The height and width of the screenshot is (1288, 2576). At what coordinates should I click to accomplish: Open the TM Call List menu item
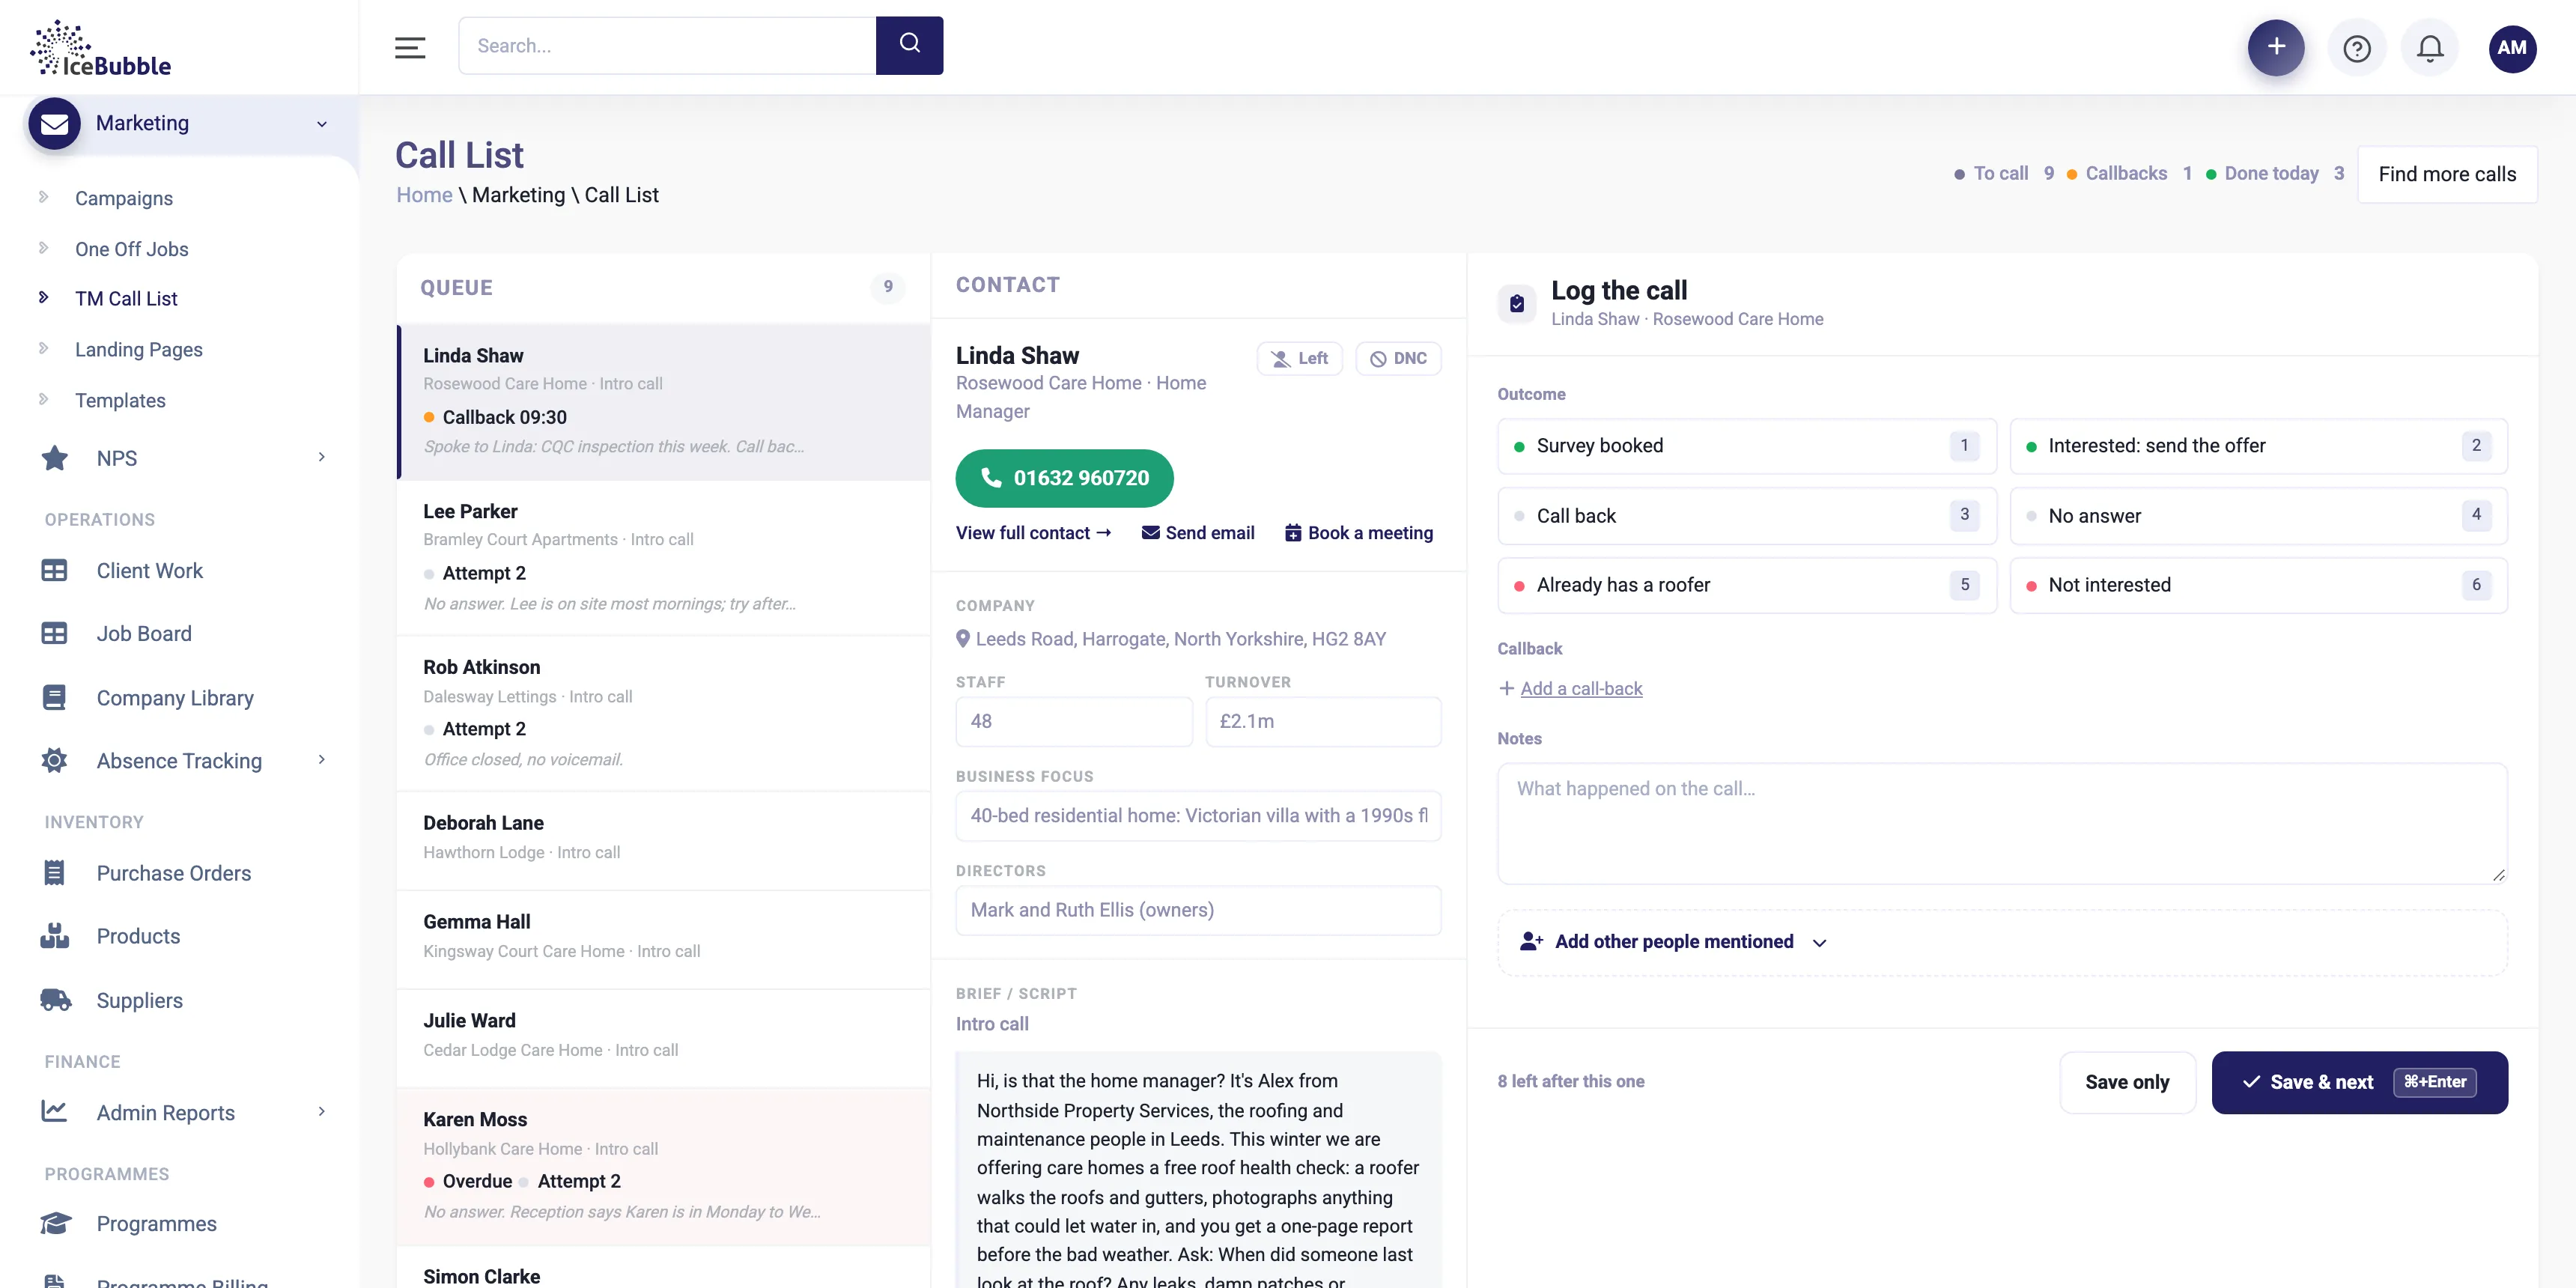tap(126, 299)
